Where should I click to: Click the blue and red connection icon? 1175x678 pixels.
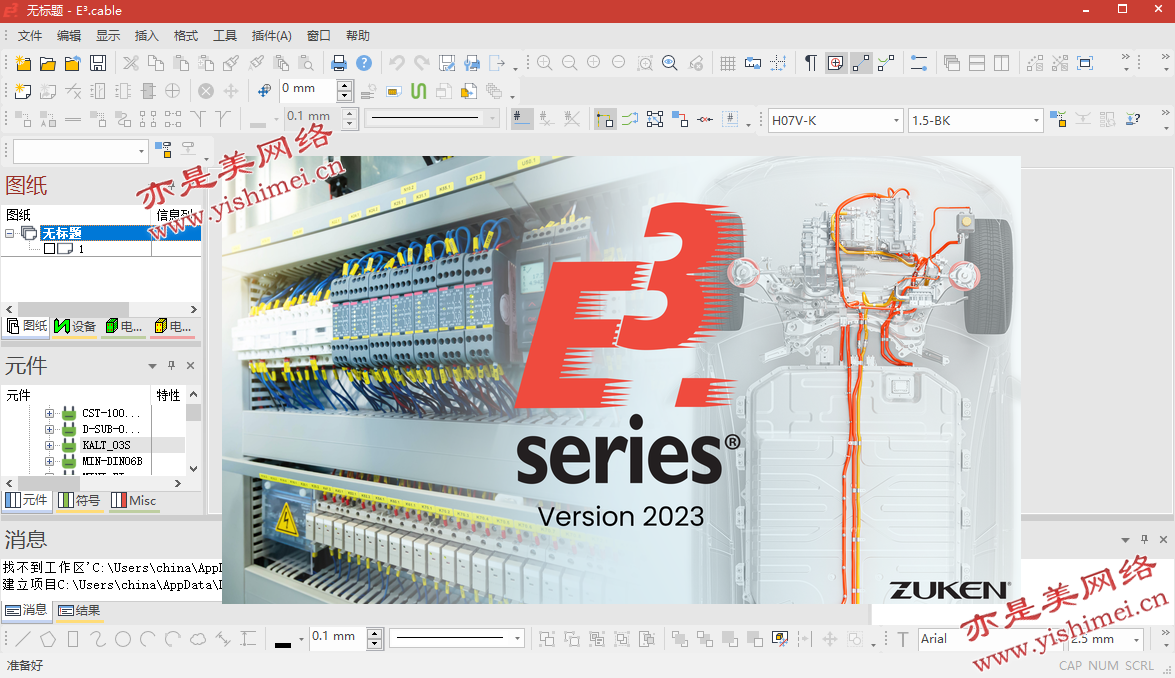click(680, 119)
